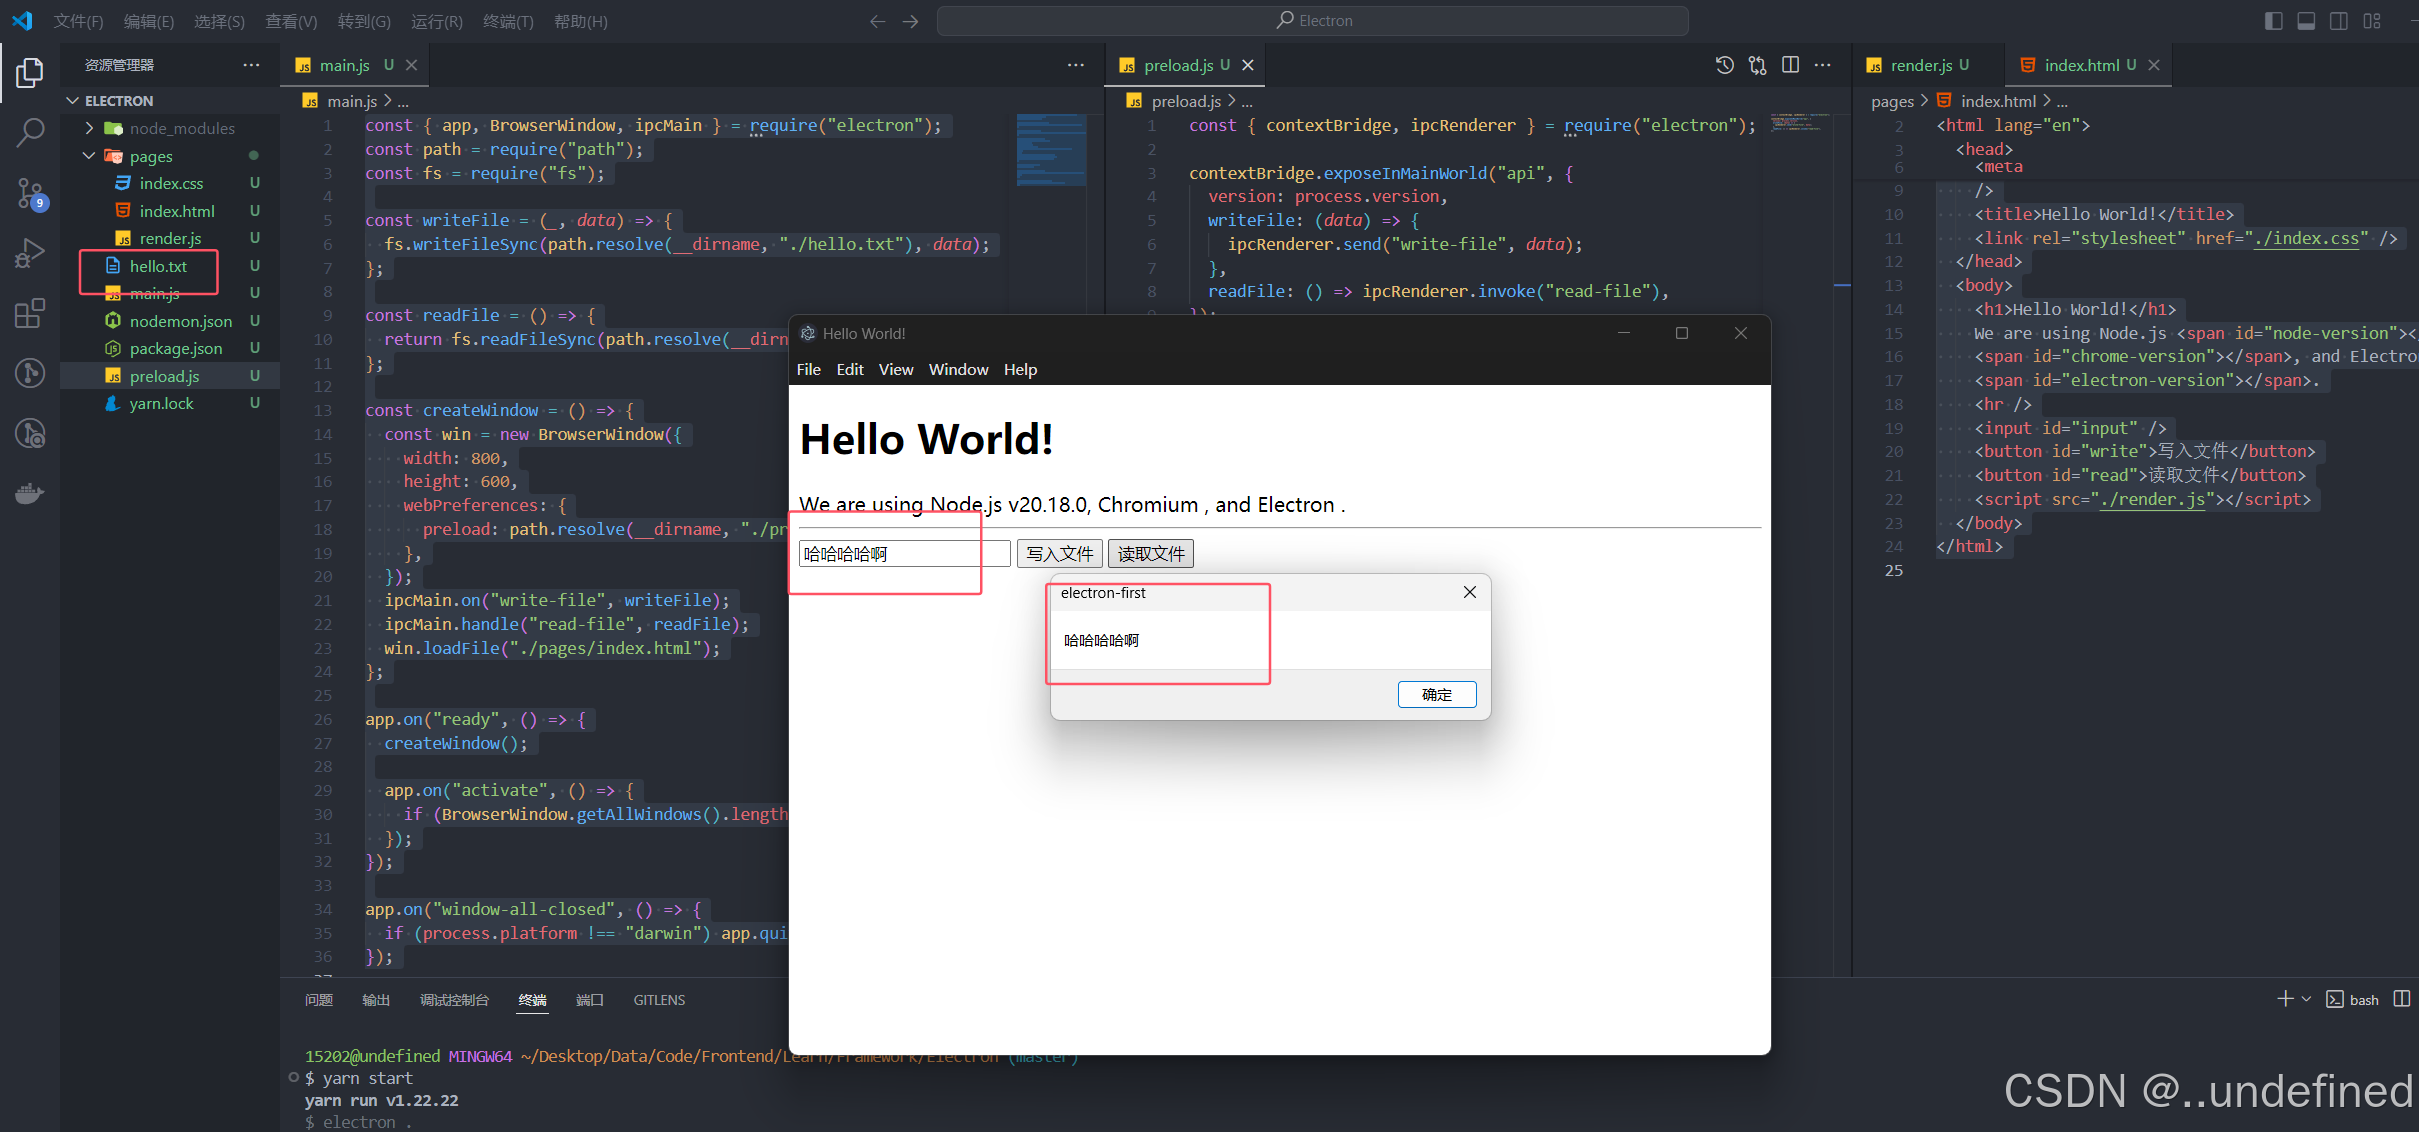
Task: Toggle primary sidebar layout icon
Action: 2273,21
